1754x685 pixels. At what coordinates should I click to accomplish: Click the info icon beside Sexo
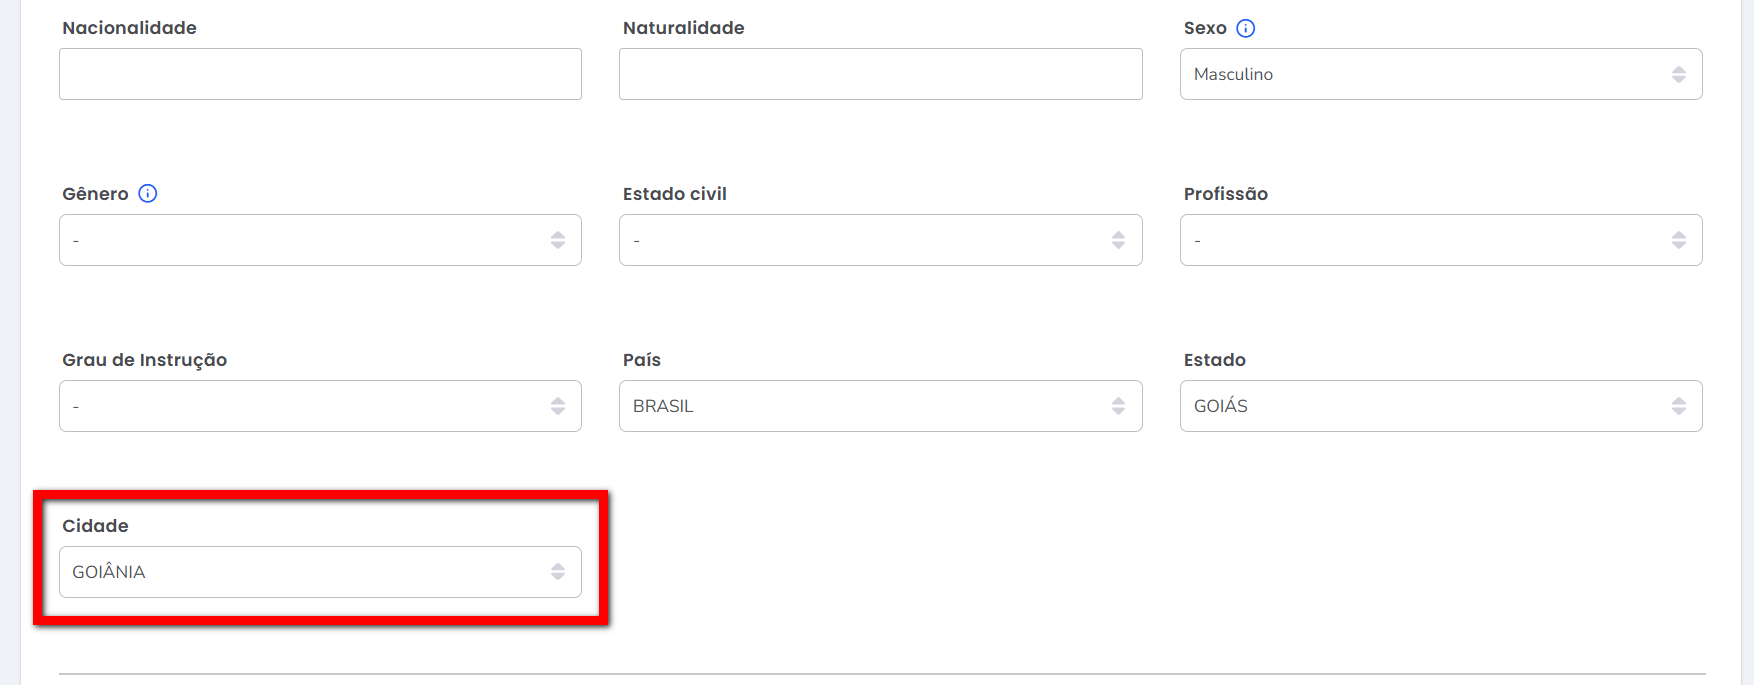tap(1245, 28)
